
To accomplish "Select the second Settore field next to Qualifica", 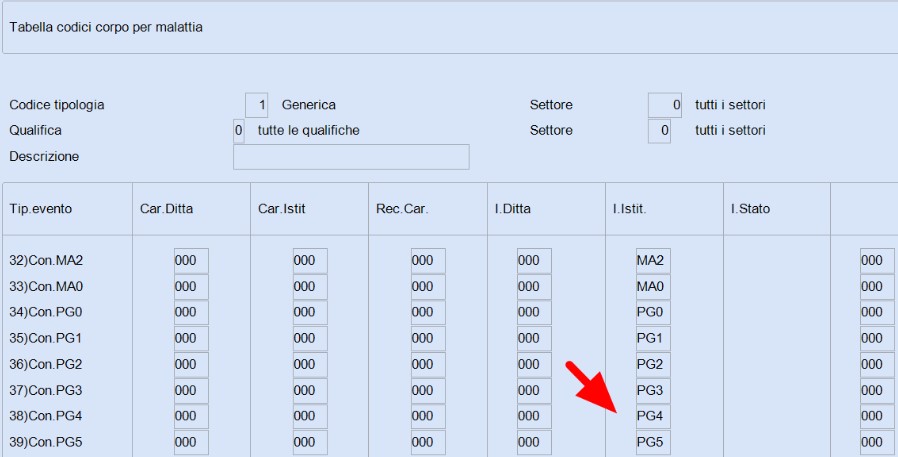I will point(659,131).
